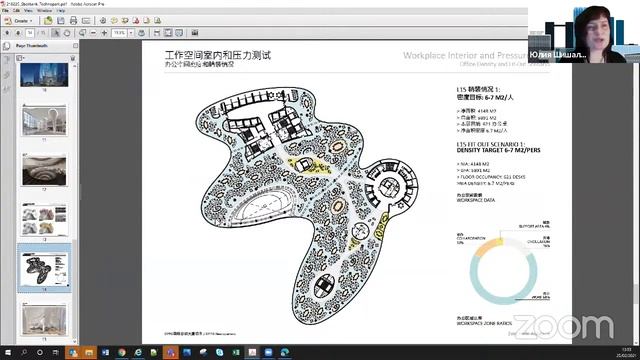Activate the Hand pan tool
The width and height of the screenshot is (640, 360).
click(67, 33)
